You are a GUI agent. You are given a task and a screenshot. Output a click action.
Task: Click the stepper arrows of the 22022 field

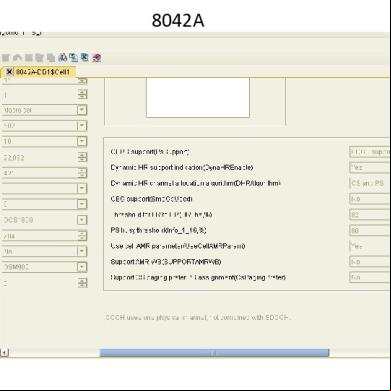click(x=82, y=157)
